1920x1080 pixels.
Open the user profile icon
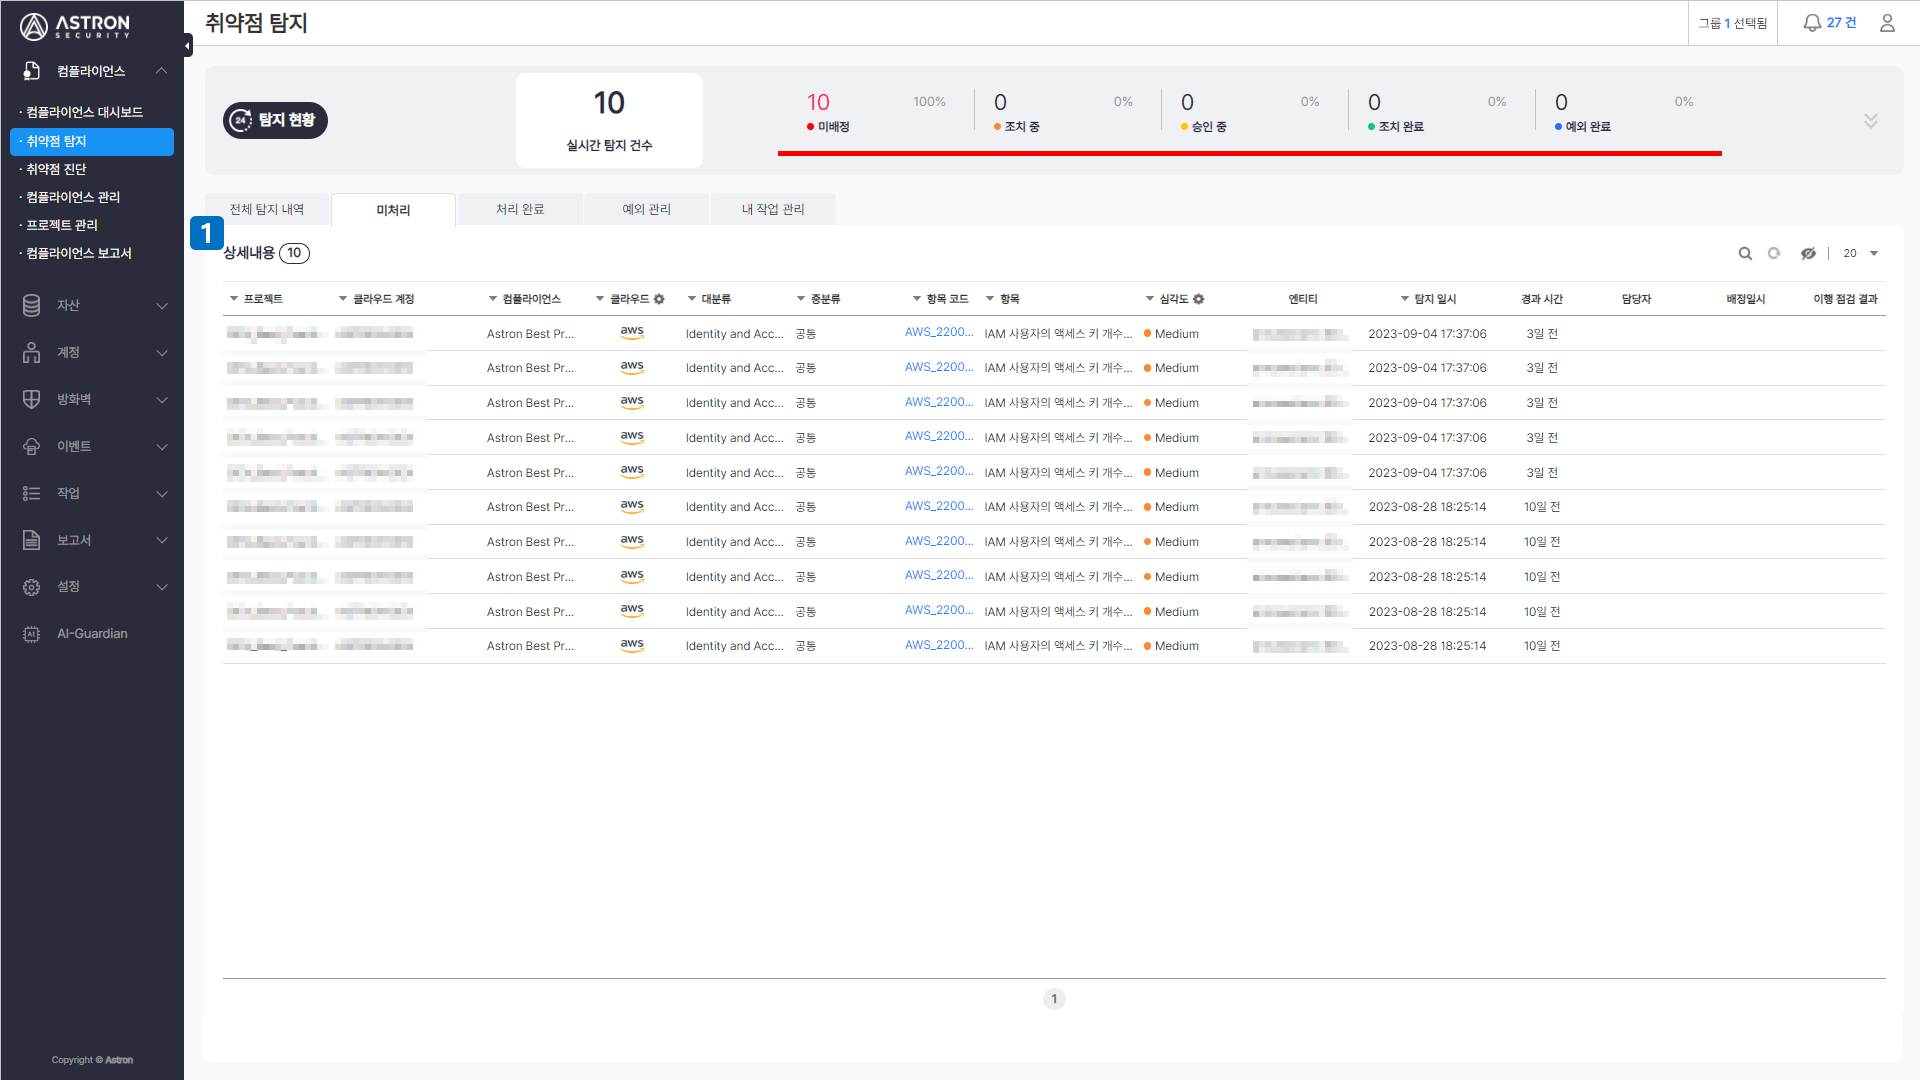click(x=1887, y=23)
